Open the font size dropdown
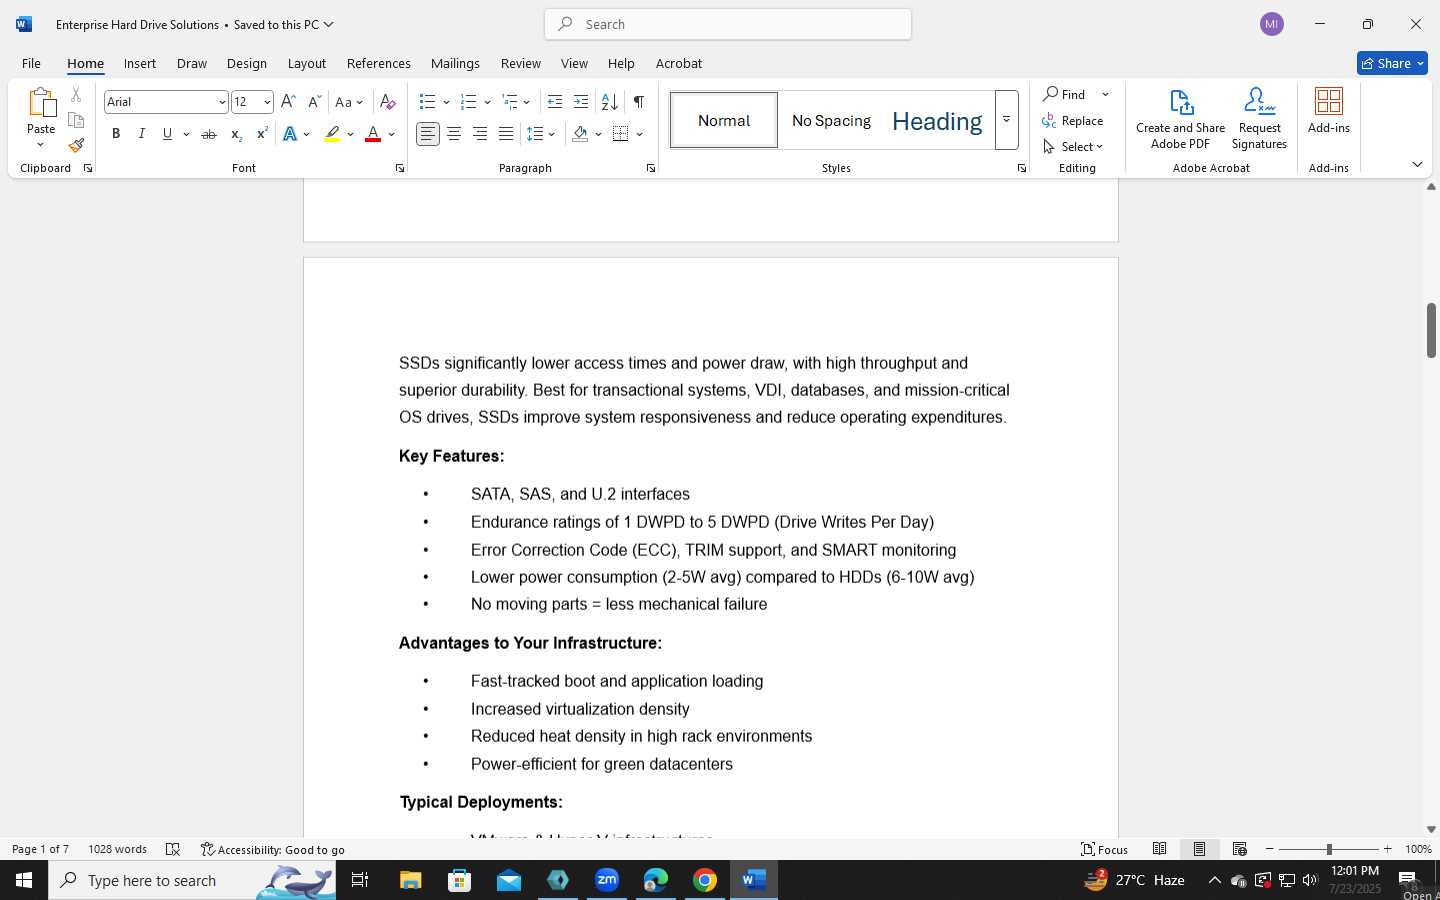Image resolution: width=1440 pixels, height=900 pixels. (267, 102)
